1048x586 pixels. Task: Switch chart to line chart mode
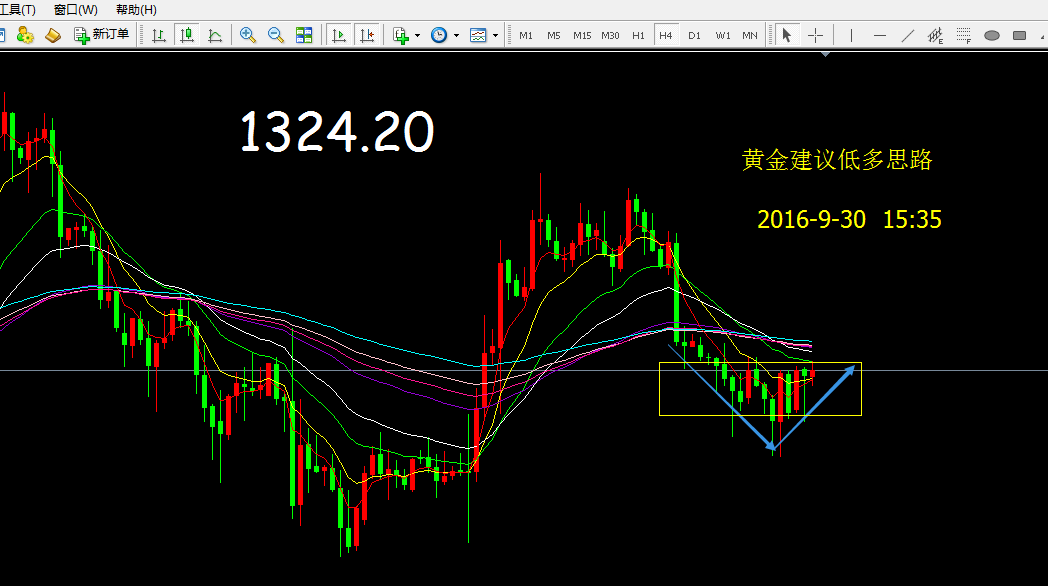click(215, 35)
